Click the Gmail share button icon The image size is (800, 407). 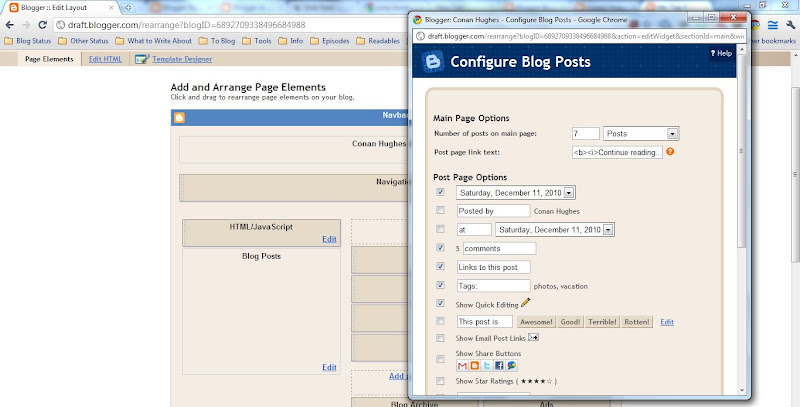pyautogui.click(x=462, y=365)
